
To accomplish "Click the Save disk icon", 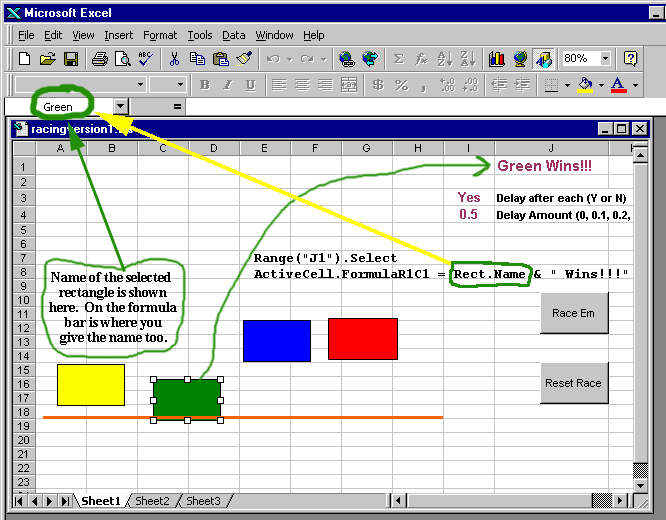I will (71, 59).
